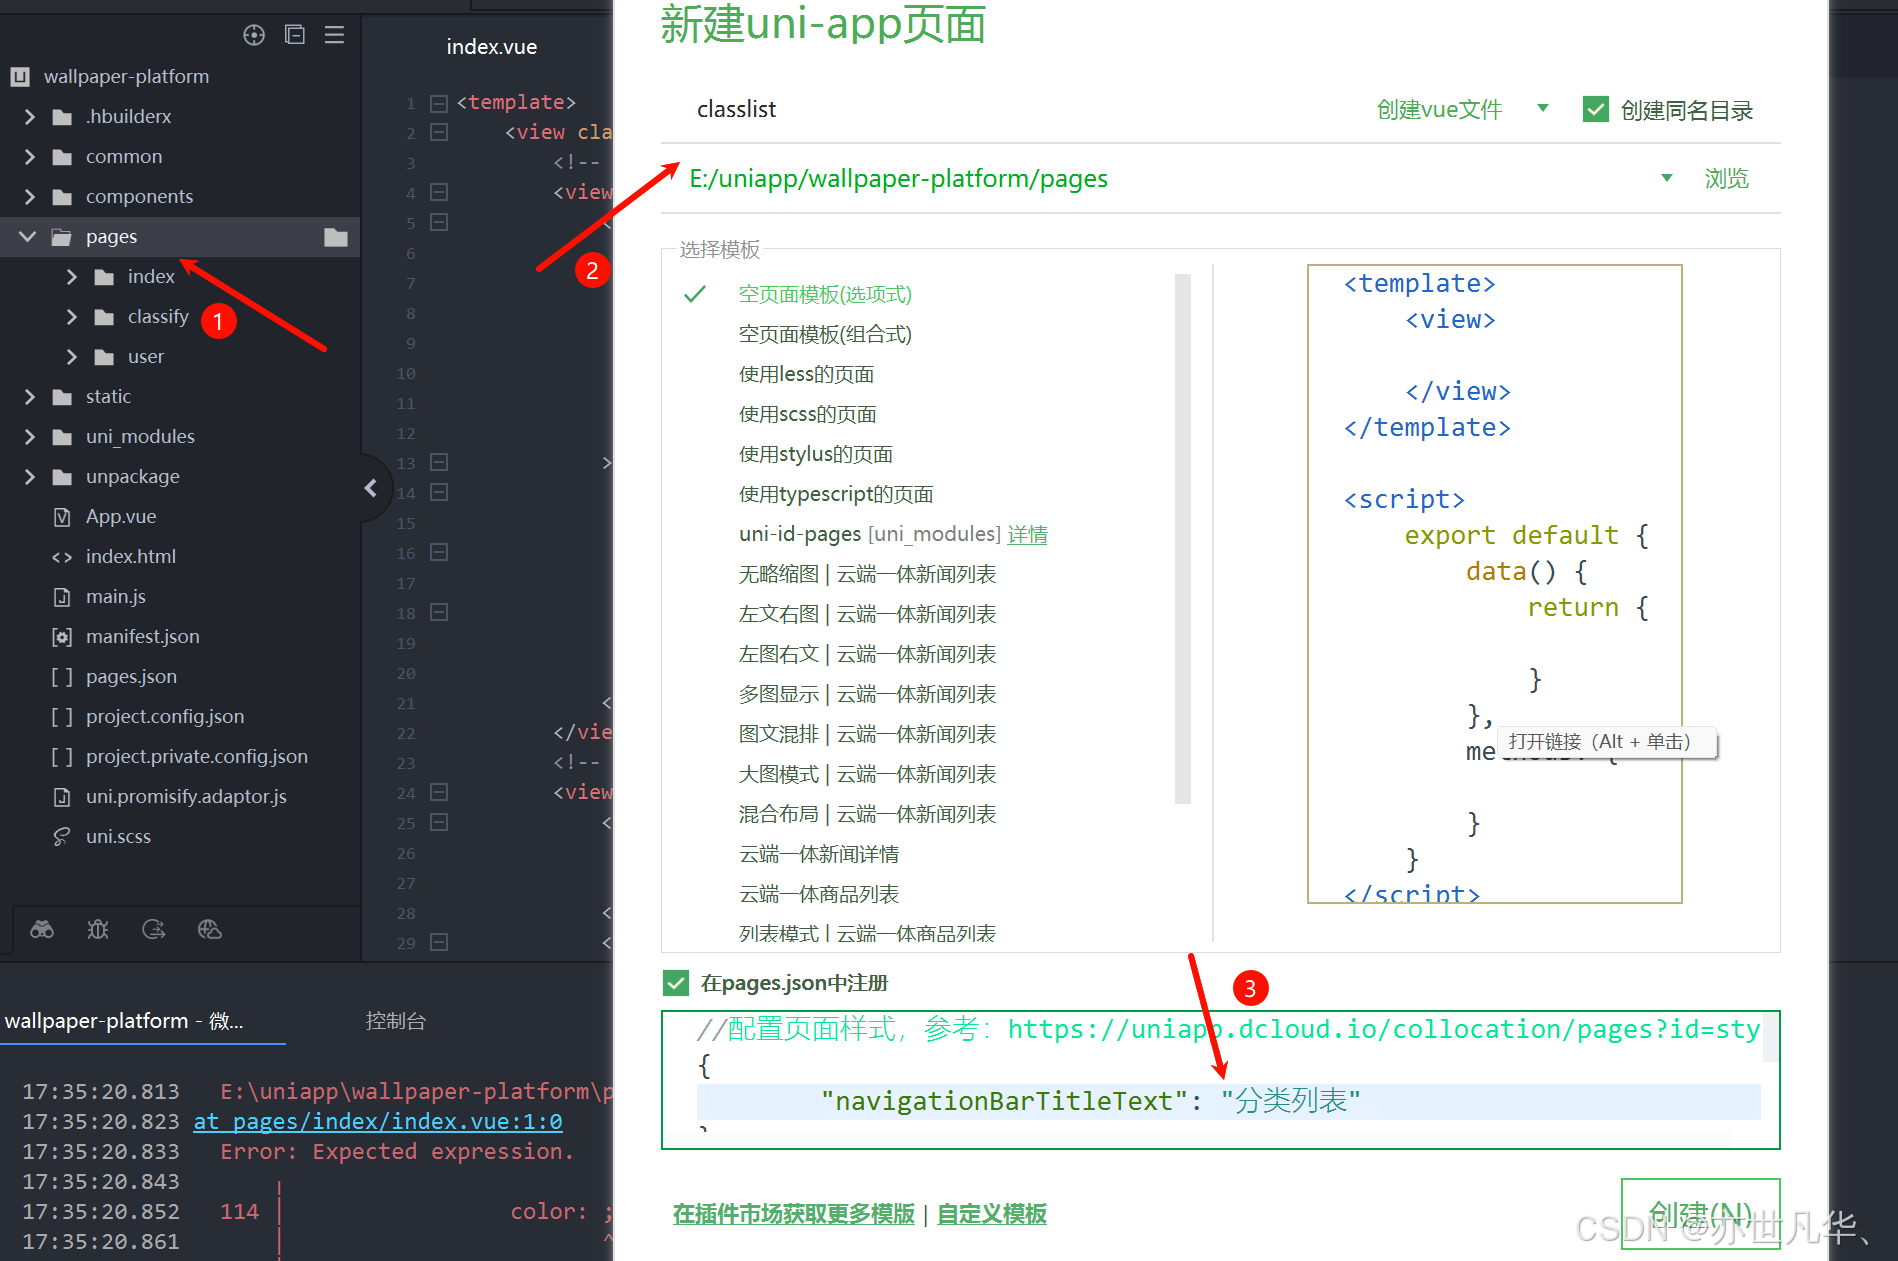The image size is (1898, 1261).
Task: Click the template list scrollbar
Action: coord(1183,538)
